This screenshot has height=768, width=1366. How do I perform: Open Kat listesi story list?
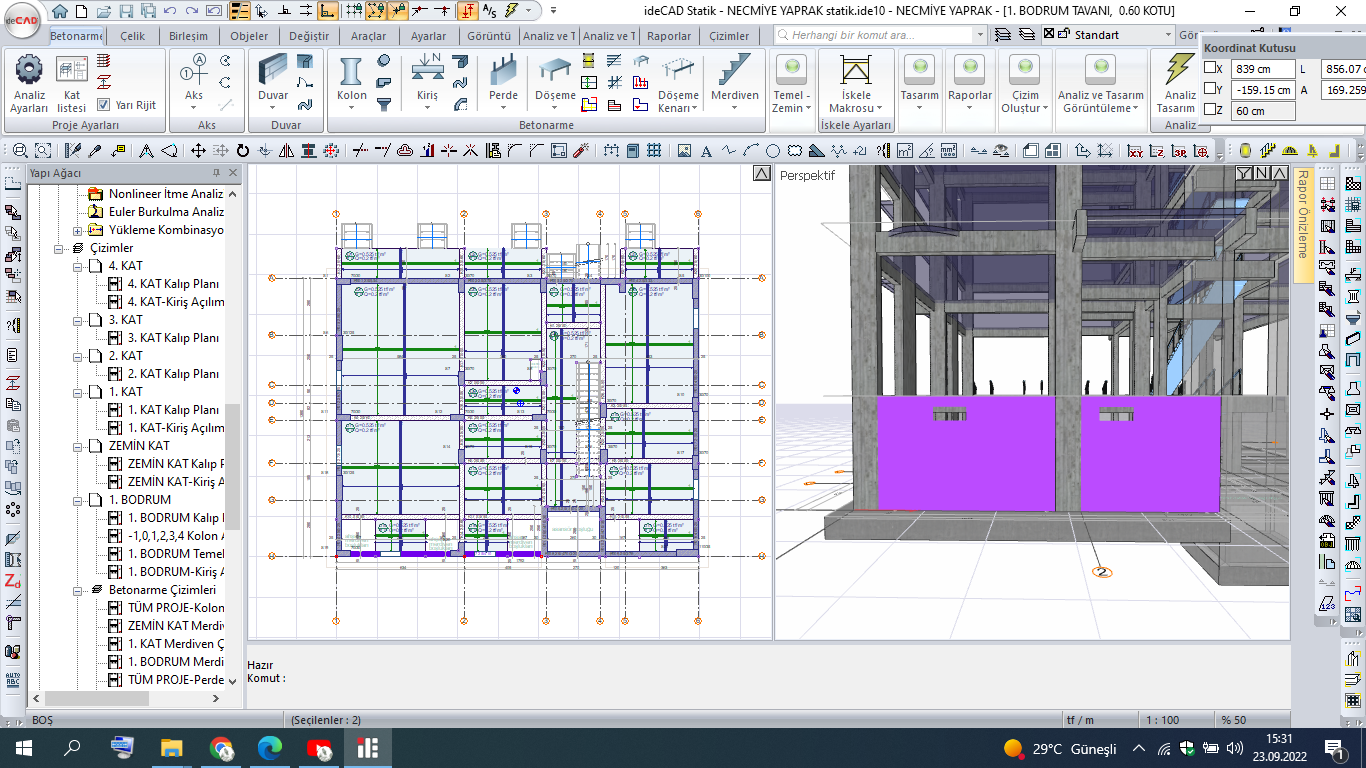[72, 84]
